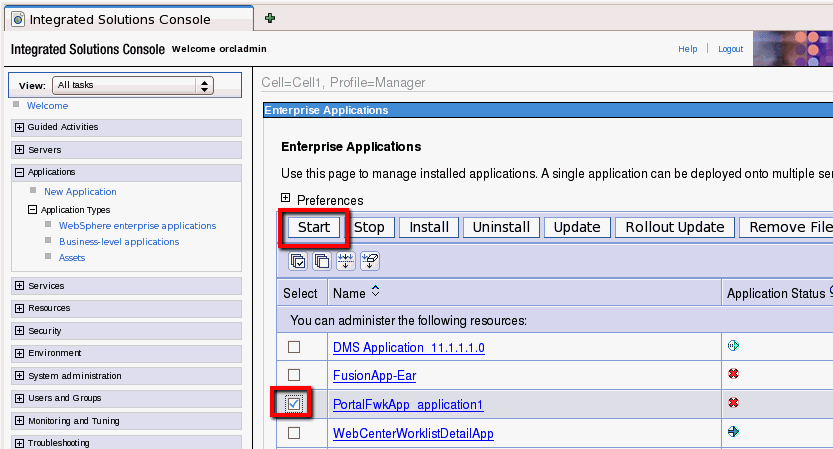Click the Install button

pyautogui.click(x=429, y=227)
